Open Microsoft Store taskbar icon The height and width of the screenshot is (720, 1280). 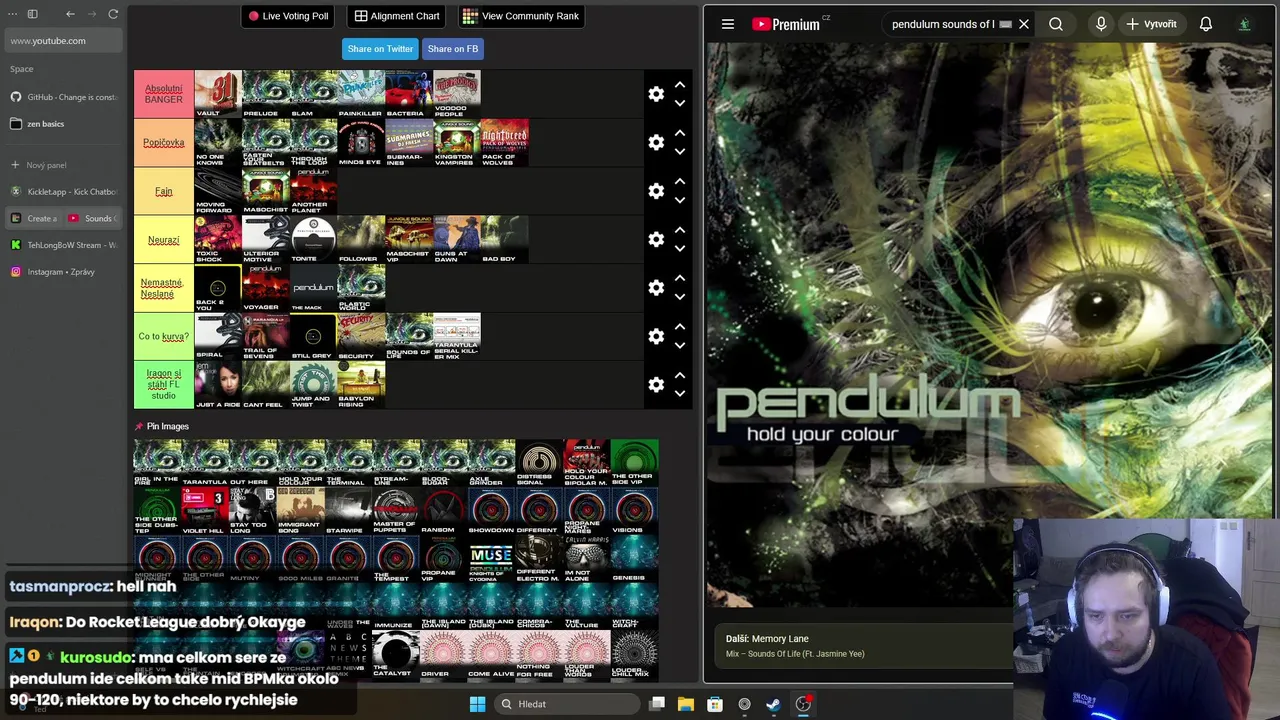(715, 704)
